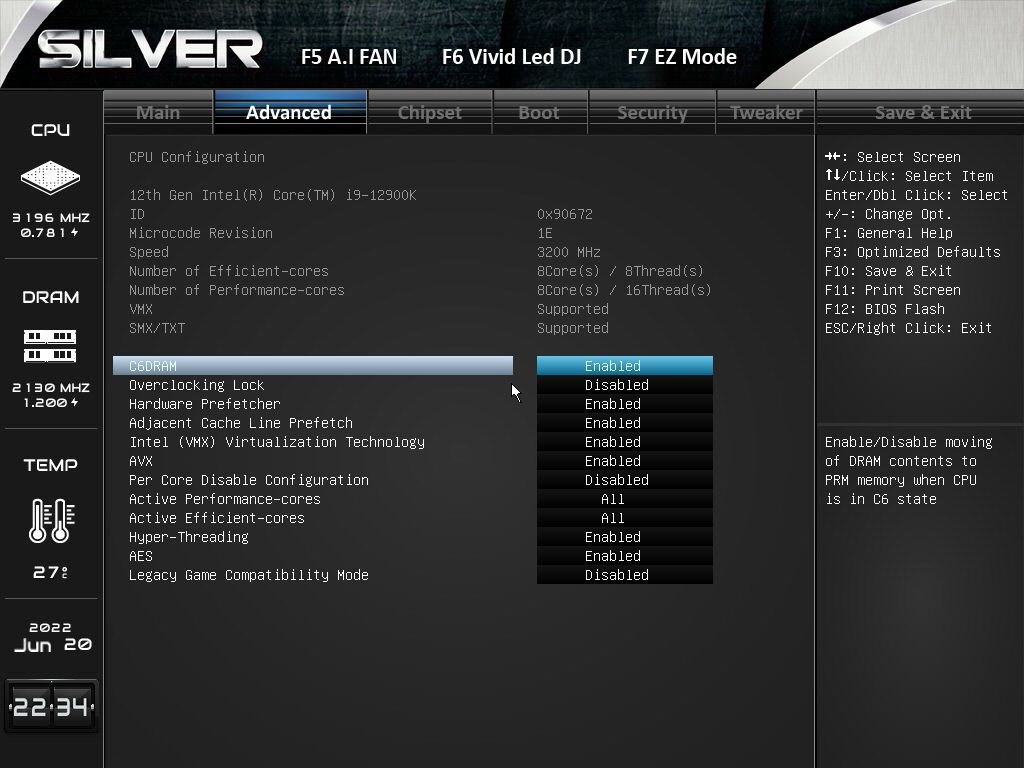The width and height of the screenshot is (1024, 768).
Task: Click the 22:34 flip clock display
Action: [x=51, y=706]
